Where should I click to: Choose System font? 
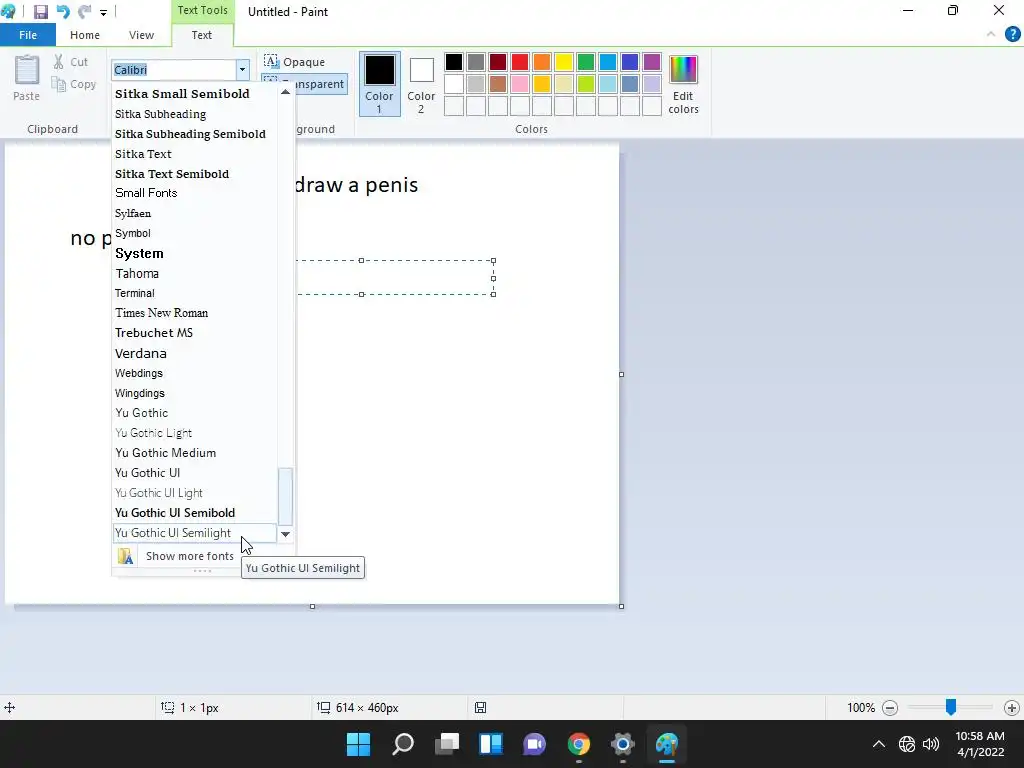195,253
